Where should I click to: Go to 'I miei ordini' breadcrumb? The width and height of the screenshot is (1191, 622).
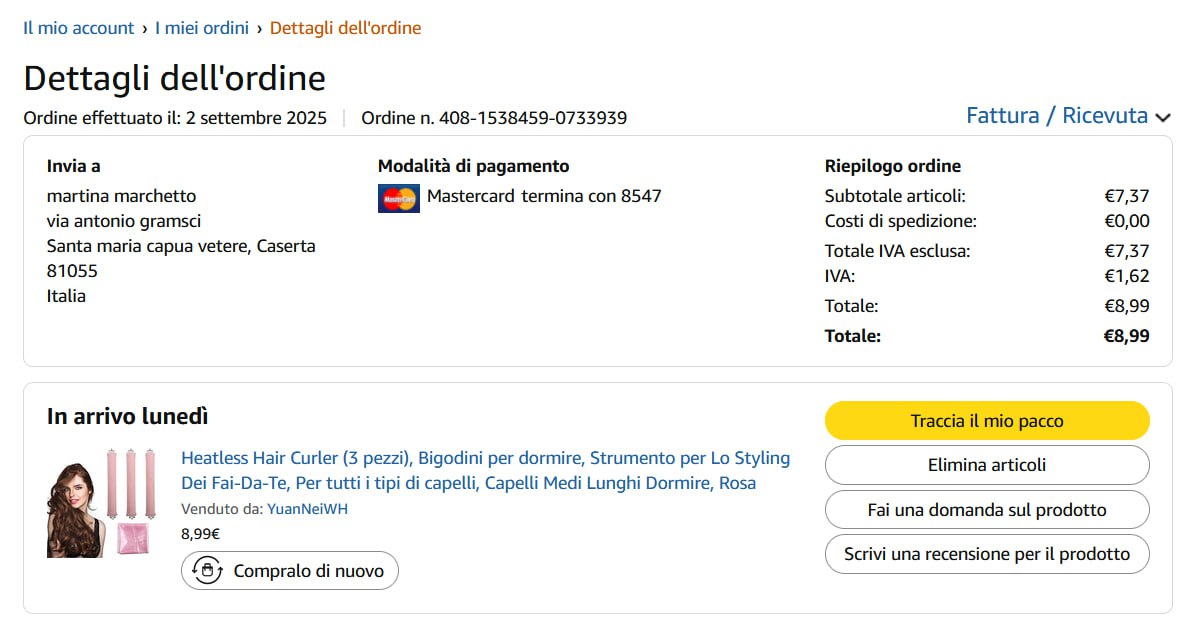(x=202, y=28)
